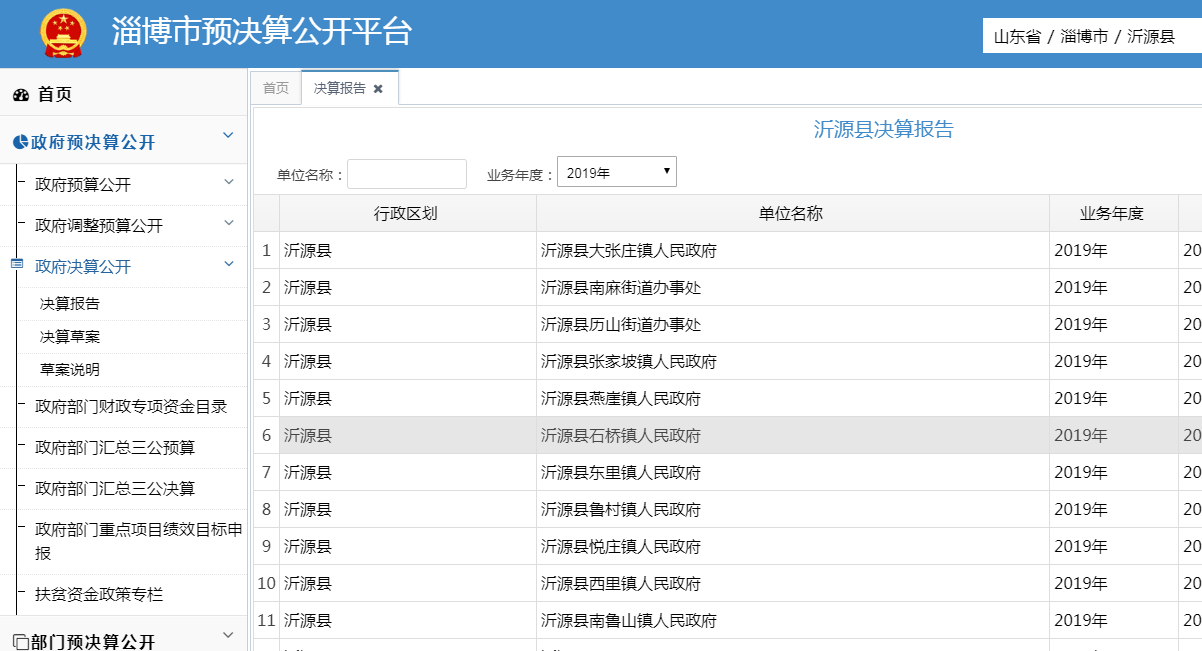Collapse the 政府决算公开 chevron
Screen dimensions: 1202x651
(x=228, y=264)
